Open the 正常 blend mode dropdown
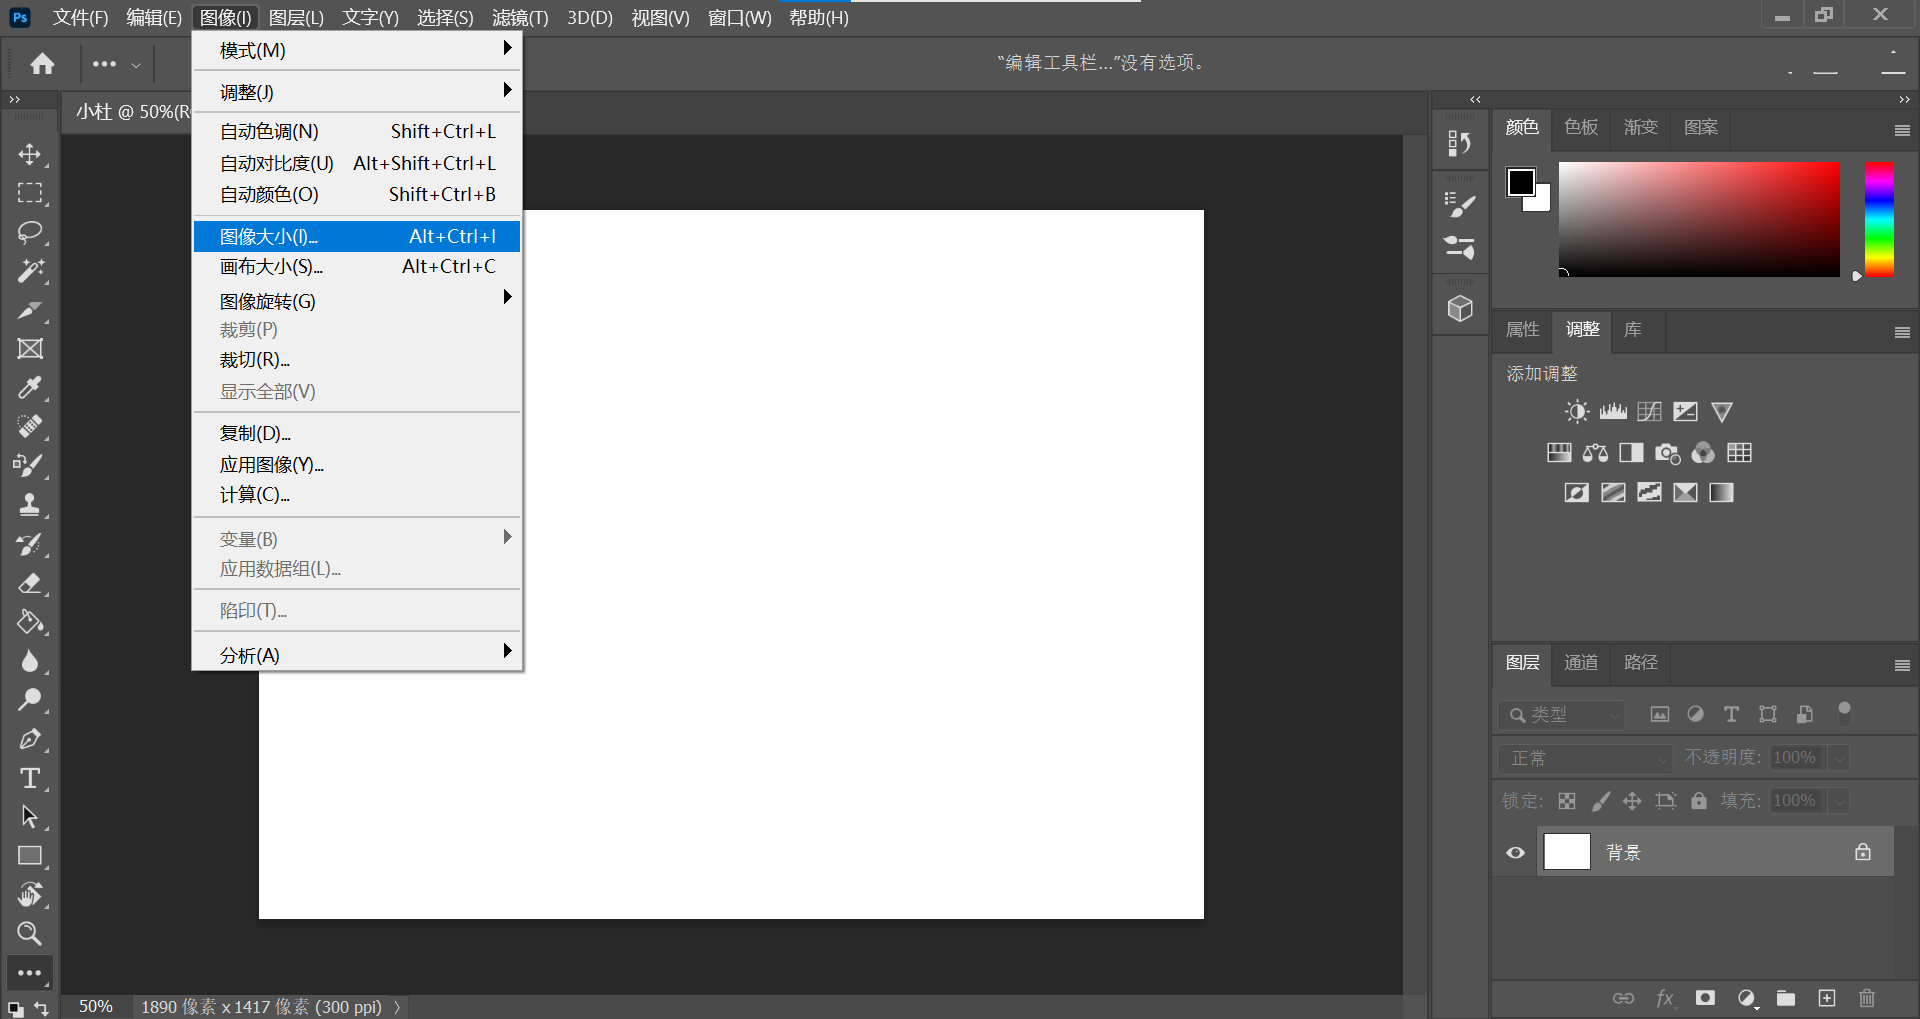The image size is (1920, 1019). [1585, 758]
